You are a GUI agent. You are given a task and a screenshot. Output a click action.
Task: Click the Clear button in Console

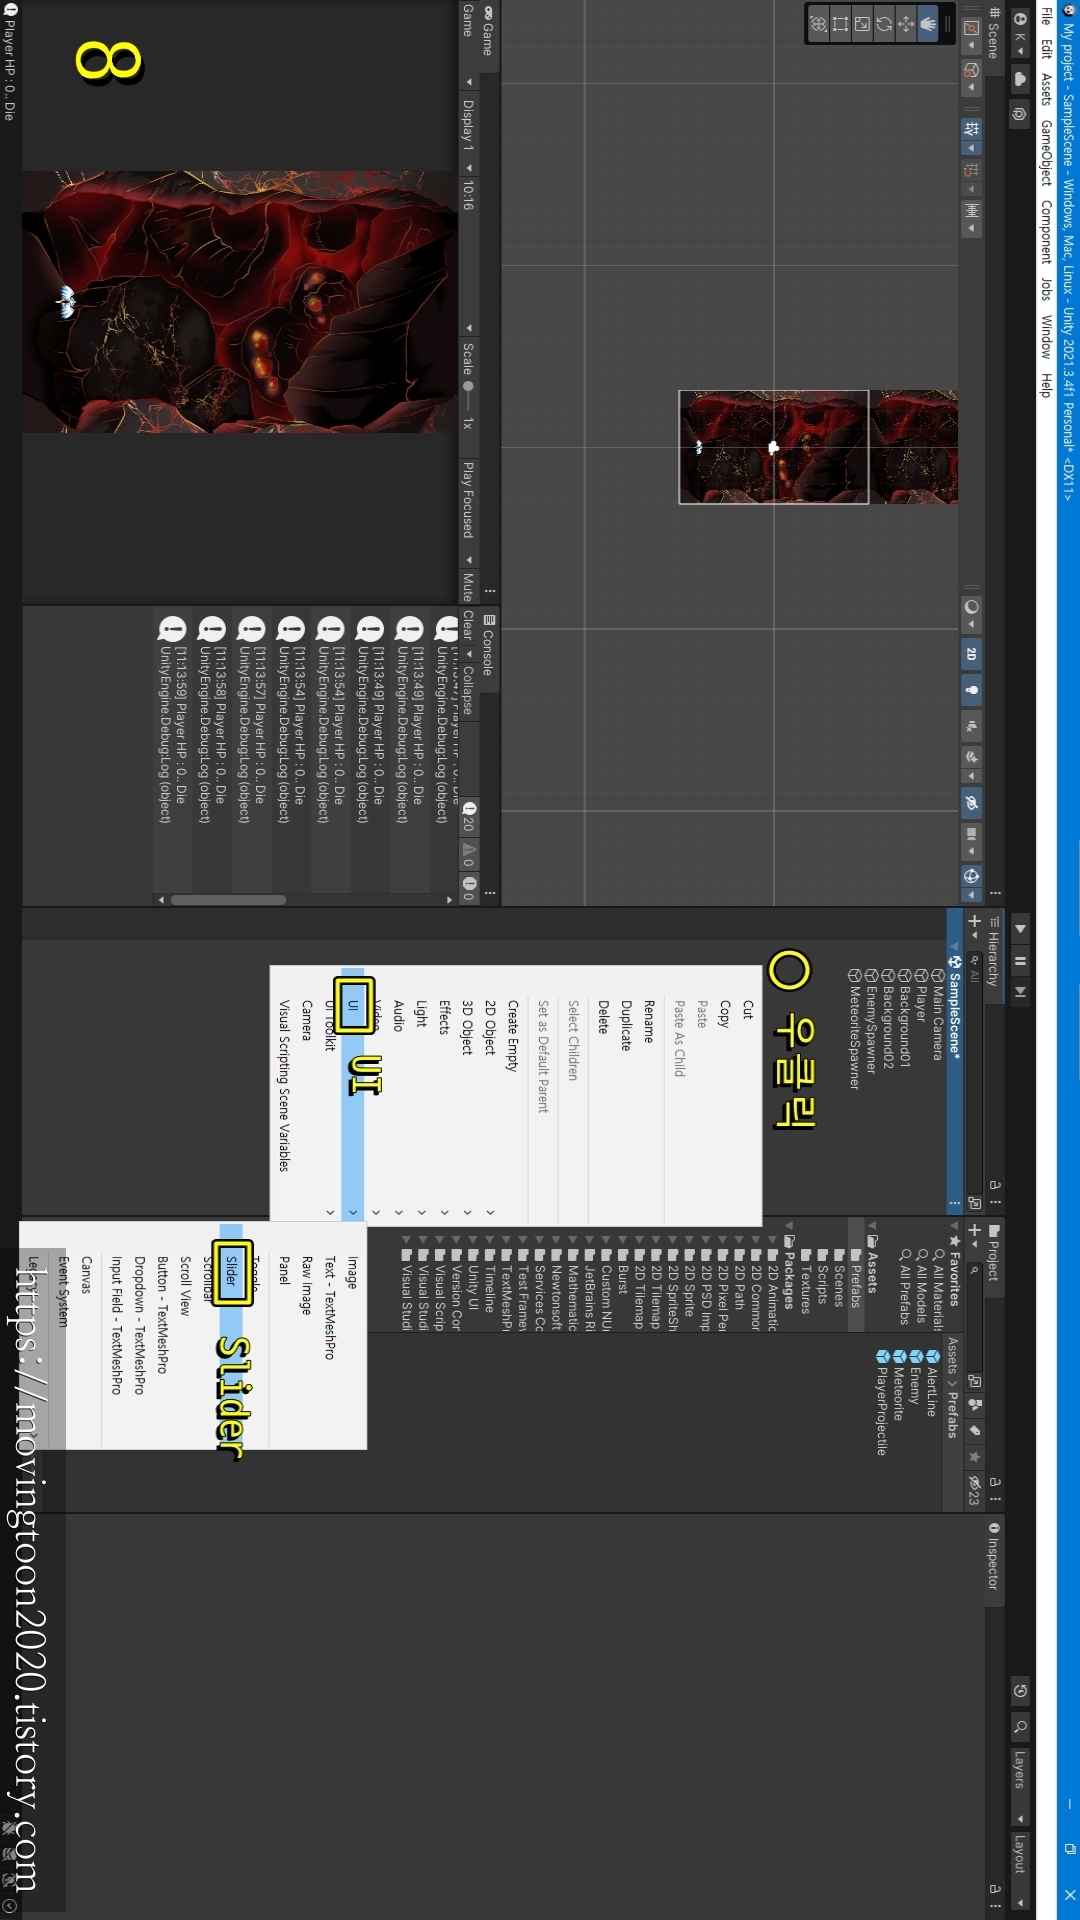tap(468, 625)
